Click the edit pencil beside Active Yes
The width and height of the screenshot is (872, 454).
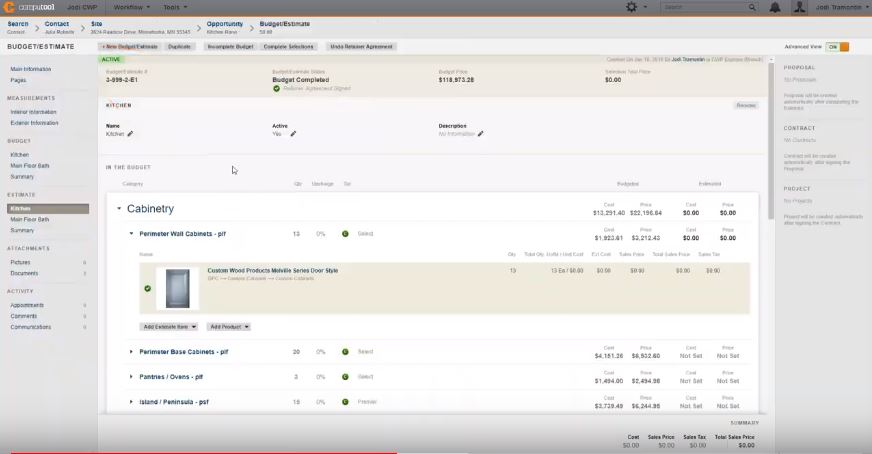pyautogui.click(x=293, y=134)
